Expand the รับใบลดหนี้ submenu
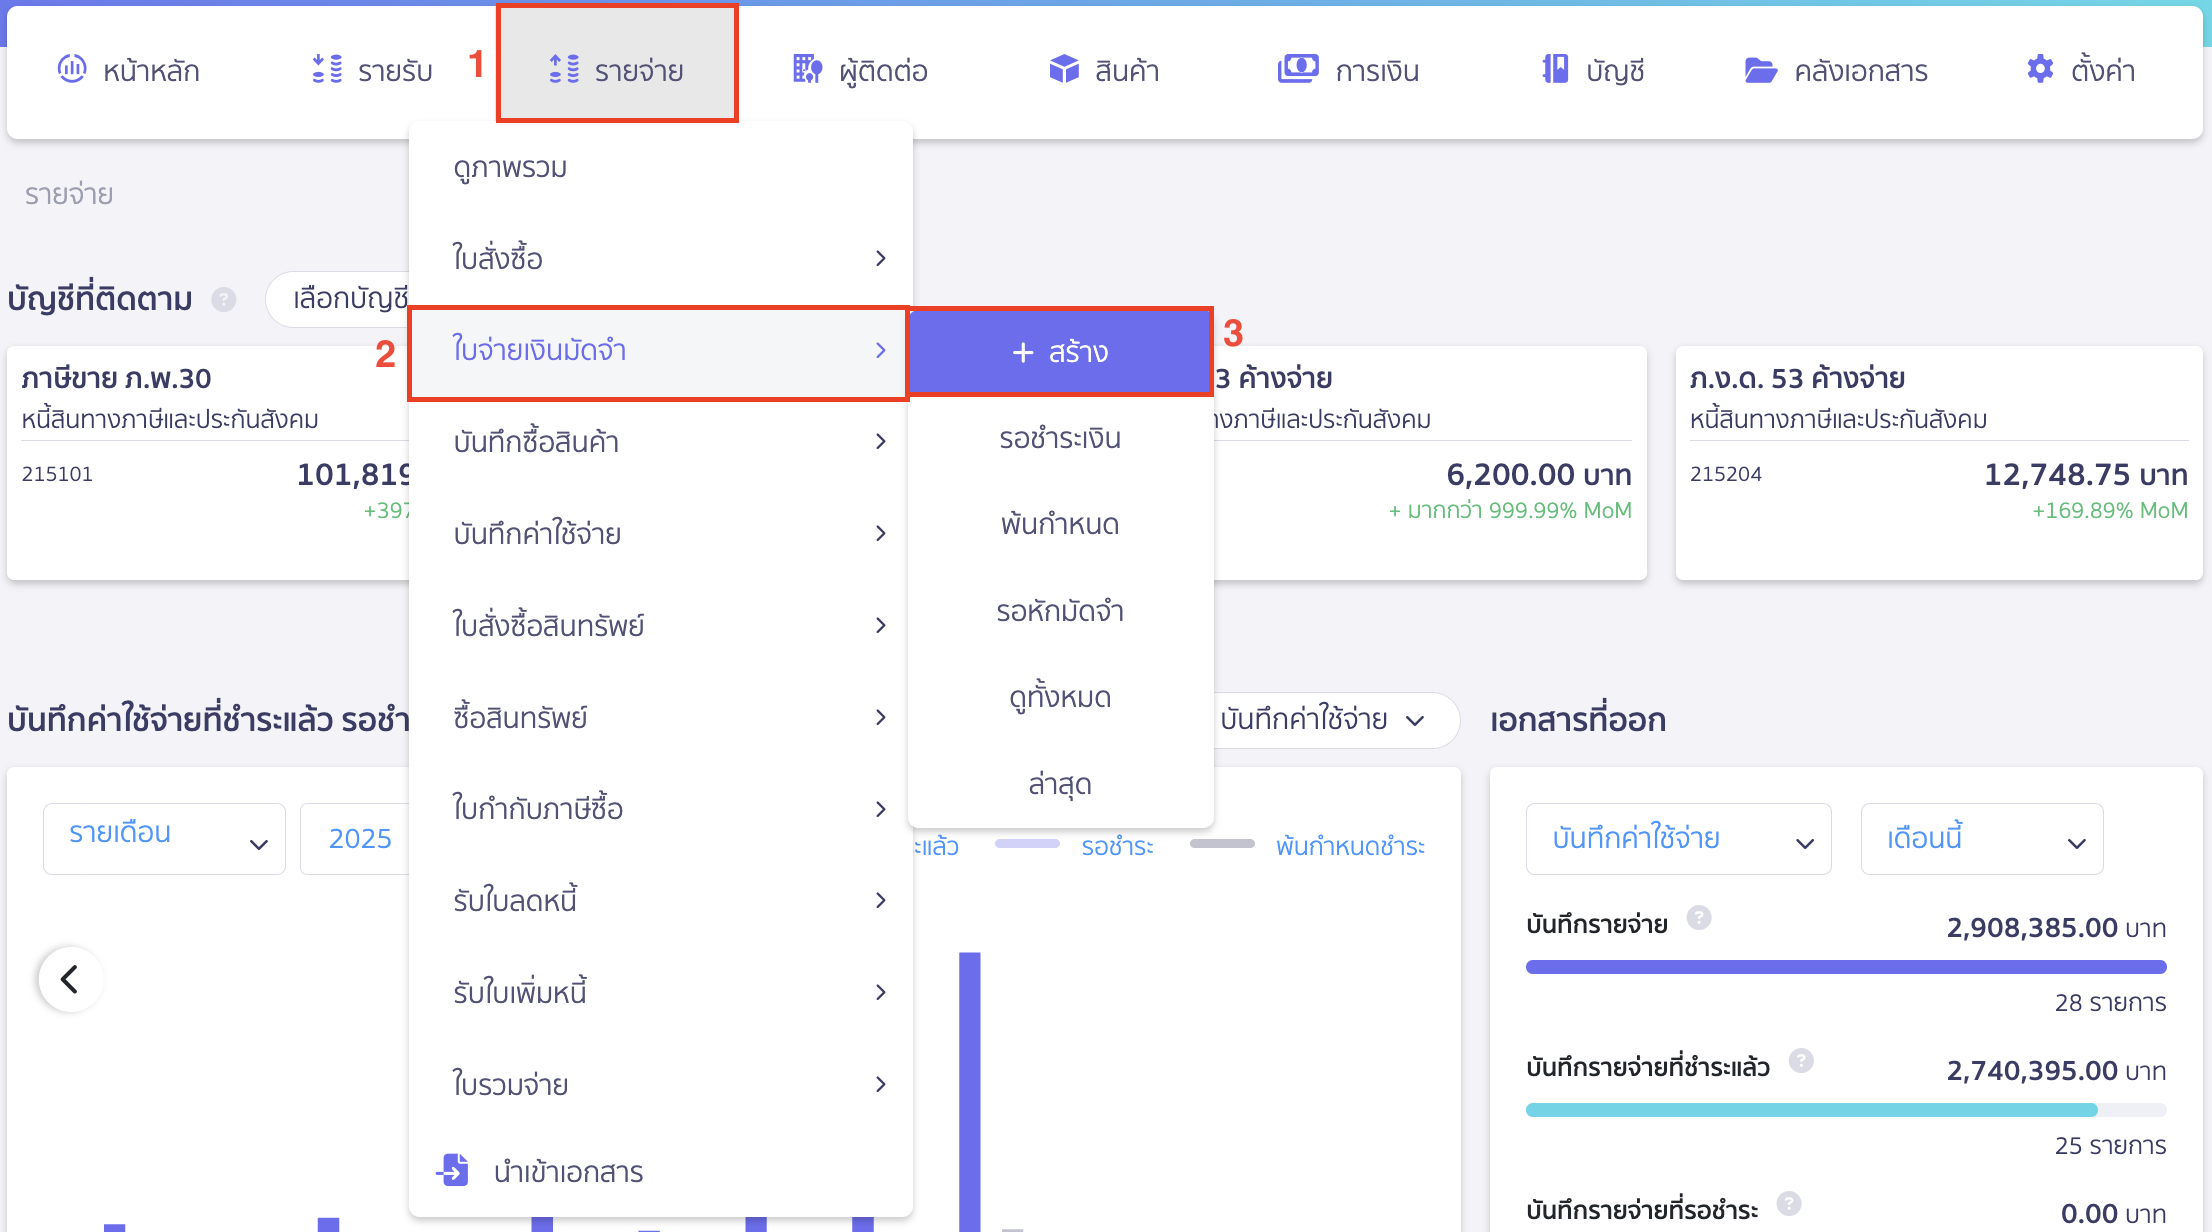Viewport: 2212px width, 1232px height. [661, 900]
